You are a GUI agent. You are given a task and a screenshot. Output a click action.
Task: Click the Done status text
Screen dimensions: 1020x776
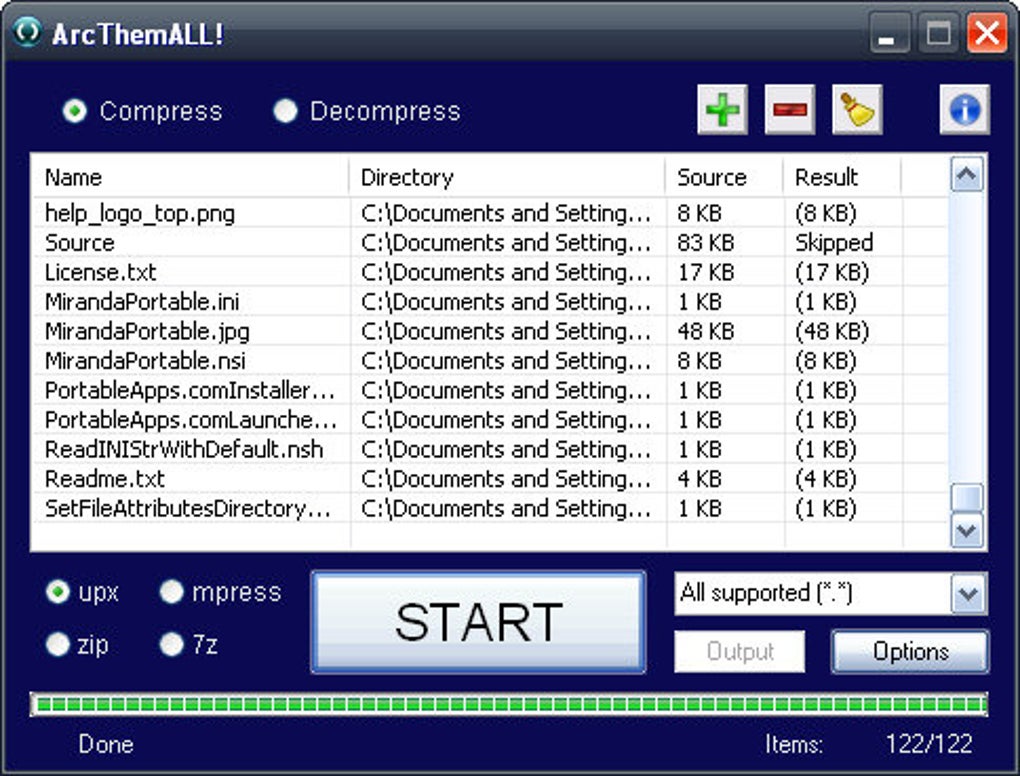106,744
